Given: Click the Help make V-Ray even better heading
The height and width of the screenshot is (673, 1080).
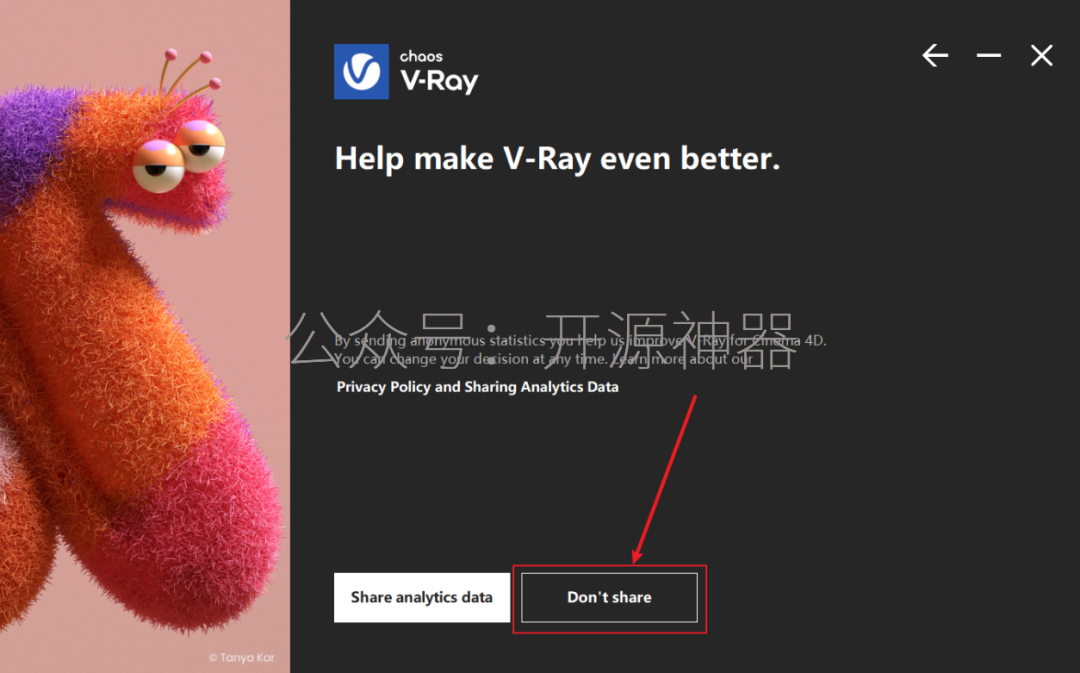Looking at the screenshot, I should tap(557, 158).
